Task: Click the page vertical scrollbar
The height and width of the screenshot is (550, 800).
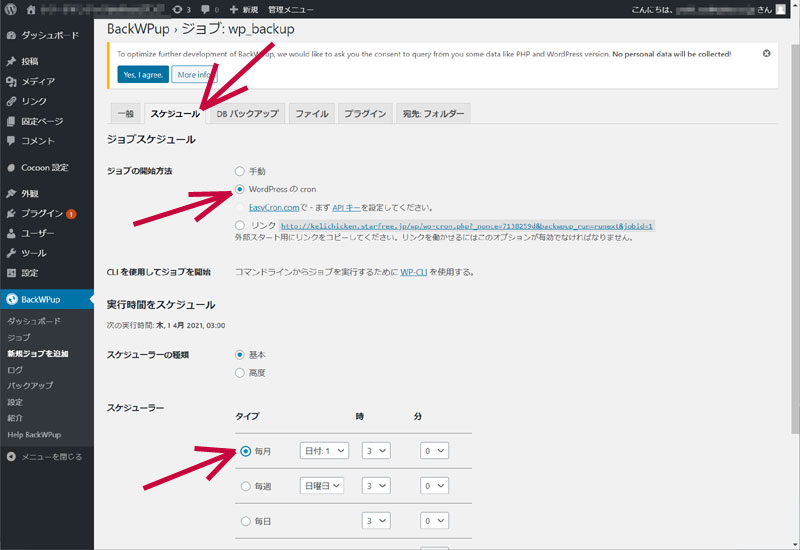Action: click(795, 238)
